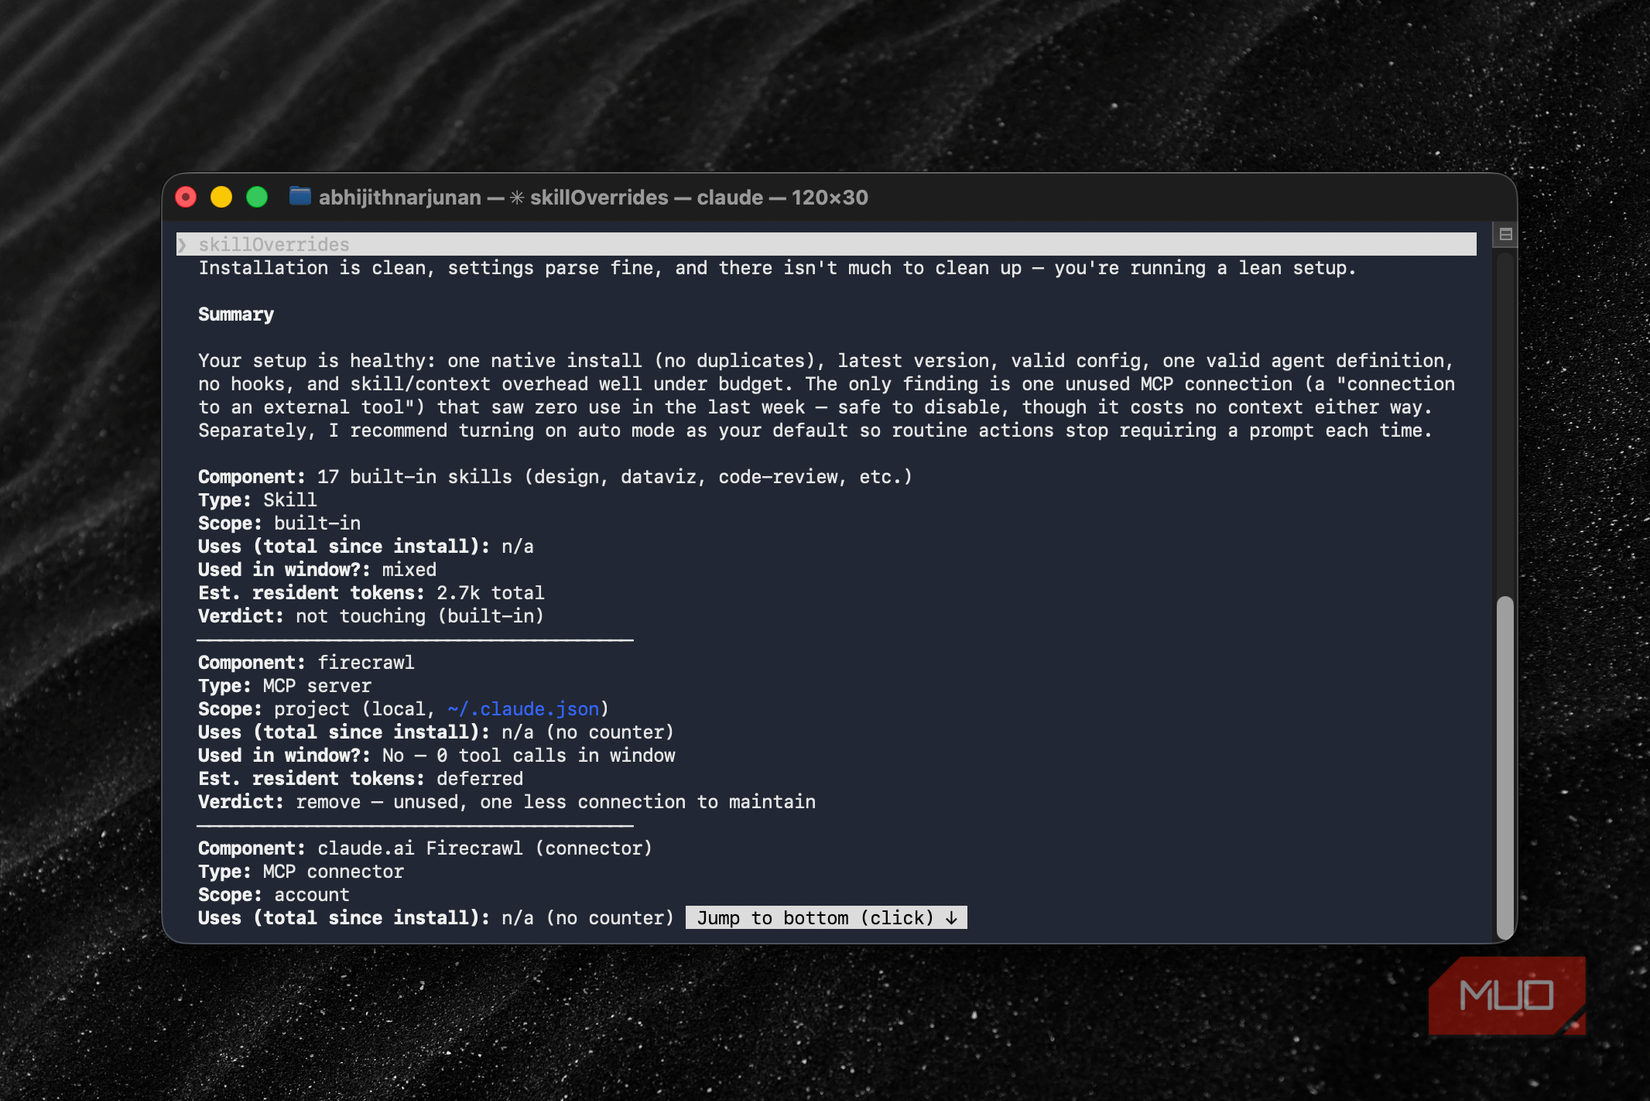Click "Verdict: not touching (built-in)" line
This screenshot has width=1650, height=1101.
click(371, 616)
